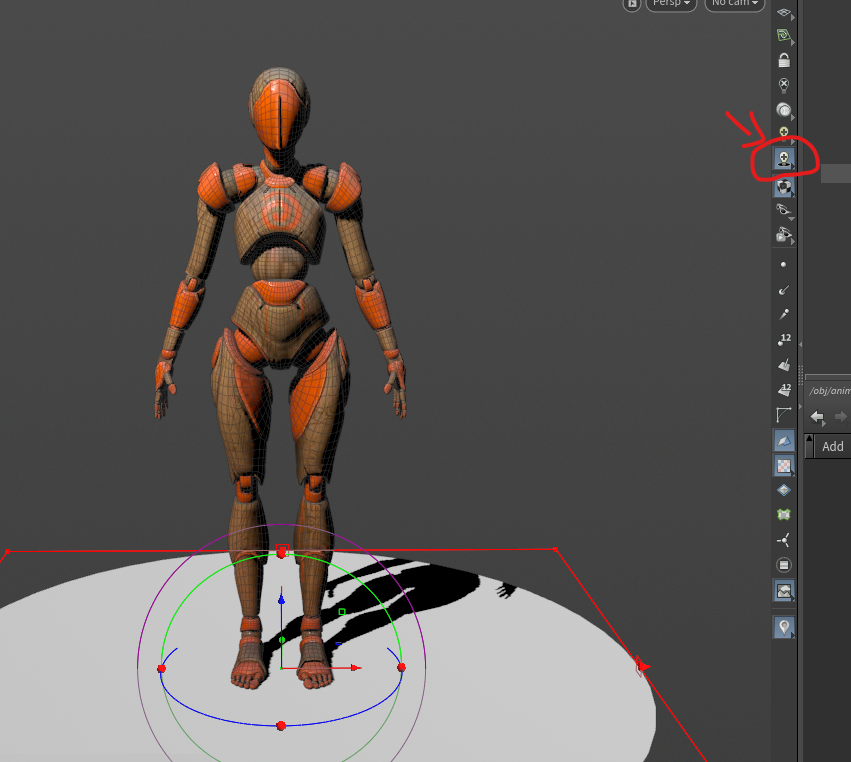Select high quality lighting with shadows

(784, 159)
